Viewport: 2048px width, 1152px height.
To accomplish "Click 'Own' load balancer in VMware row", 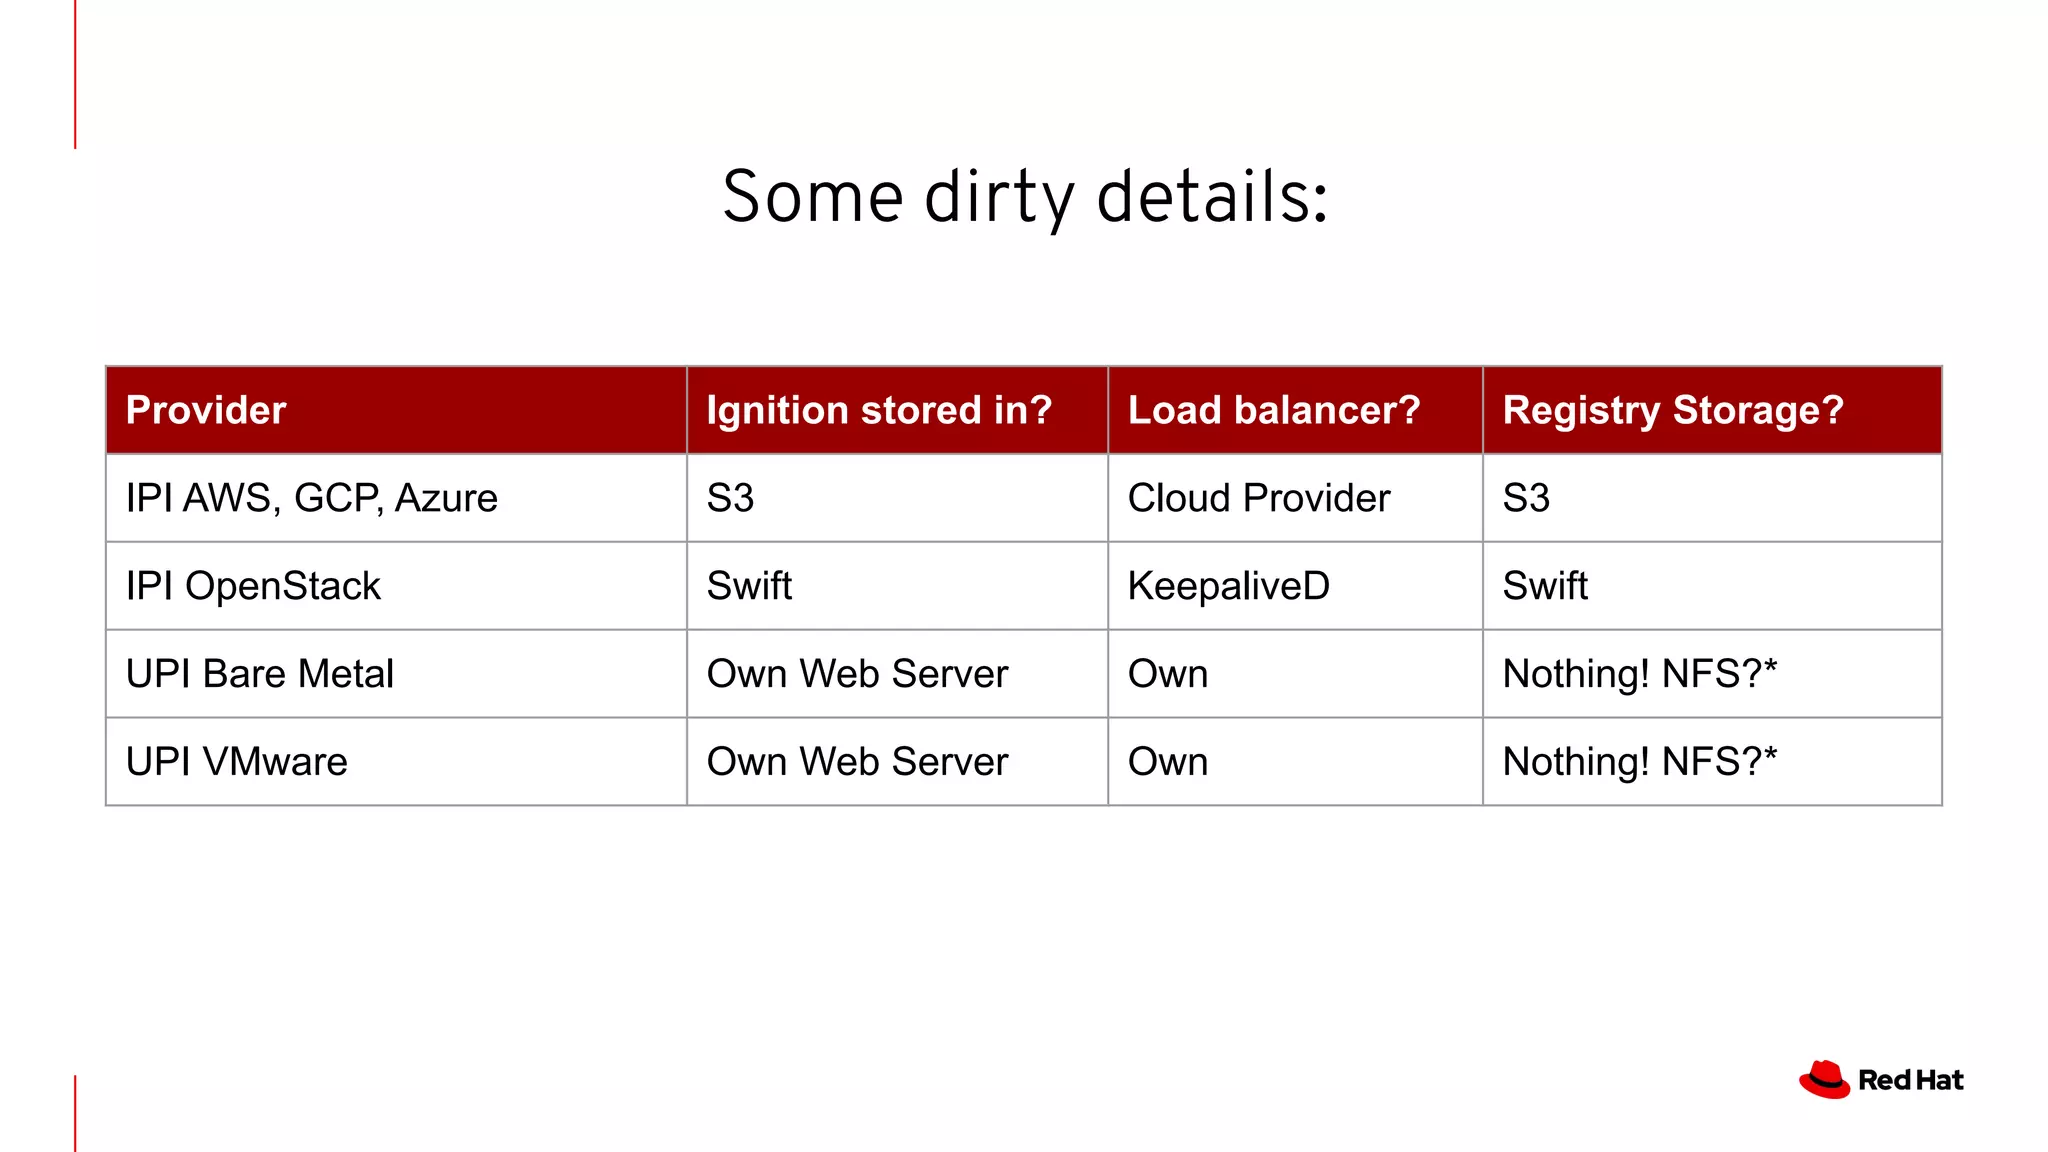I will coord(1167,762).
